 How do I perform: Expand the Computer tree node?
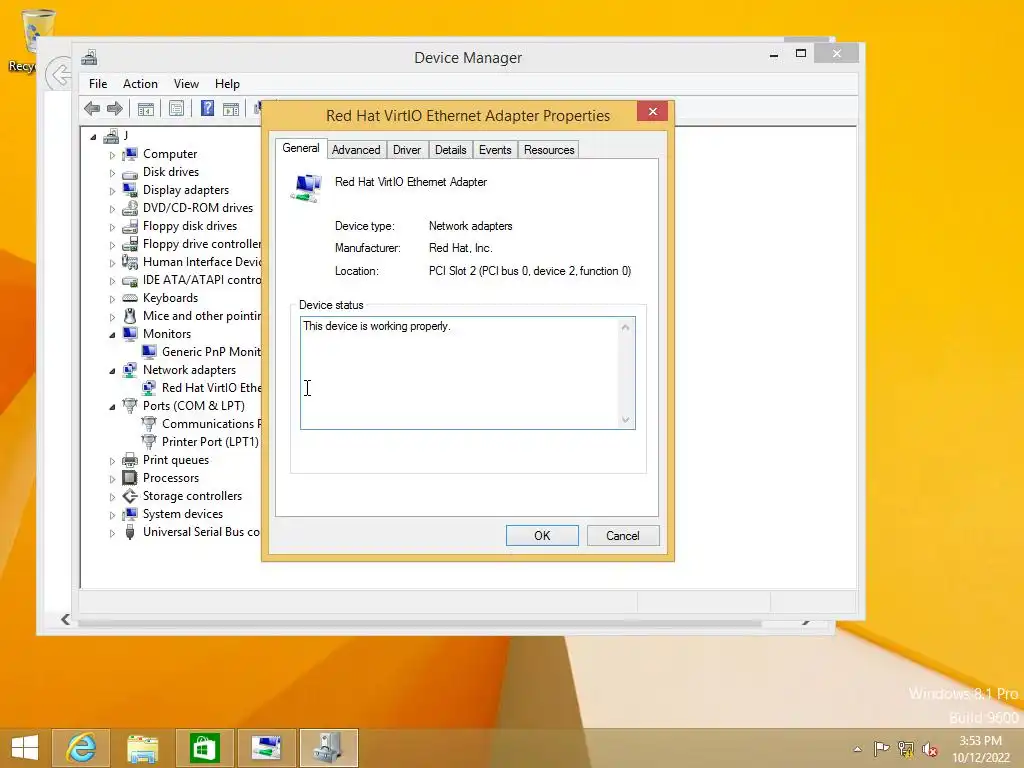(x=112, y=155)
